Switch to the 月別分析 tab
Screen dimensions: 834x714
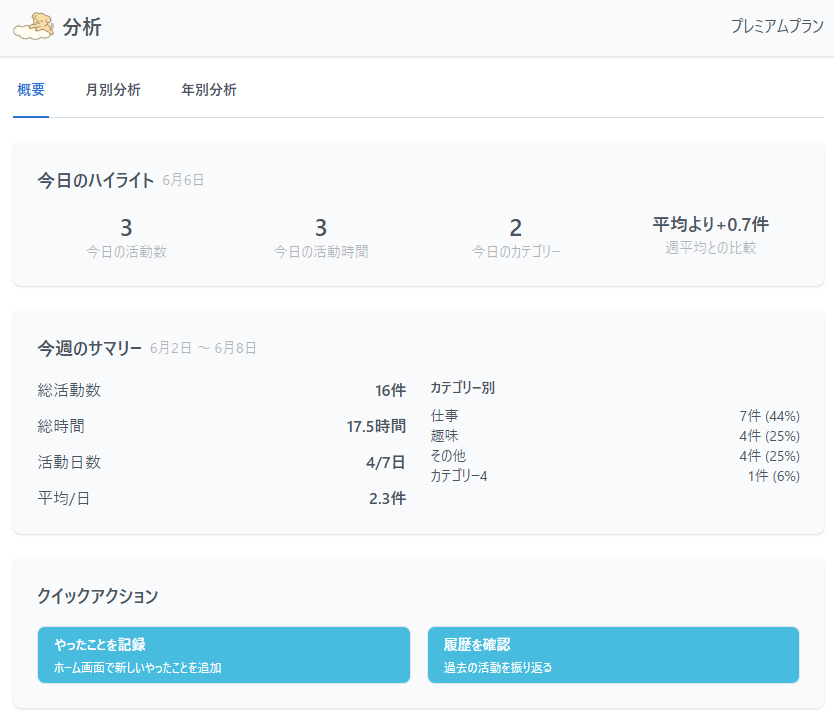(x=113, y=90)
